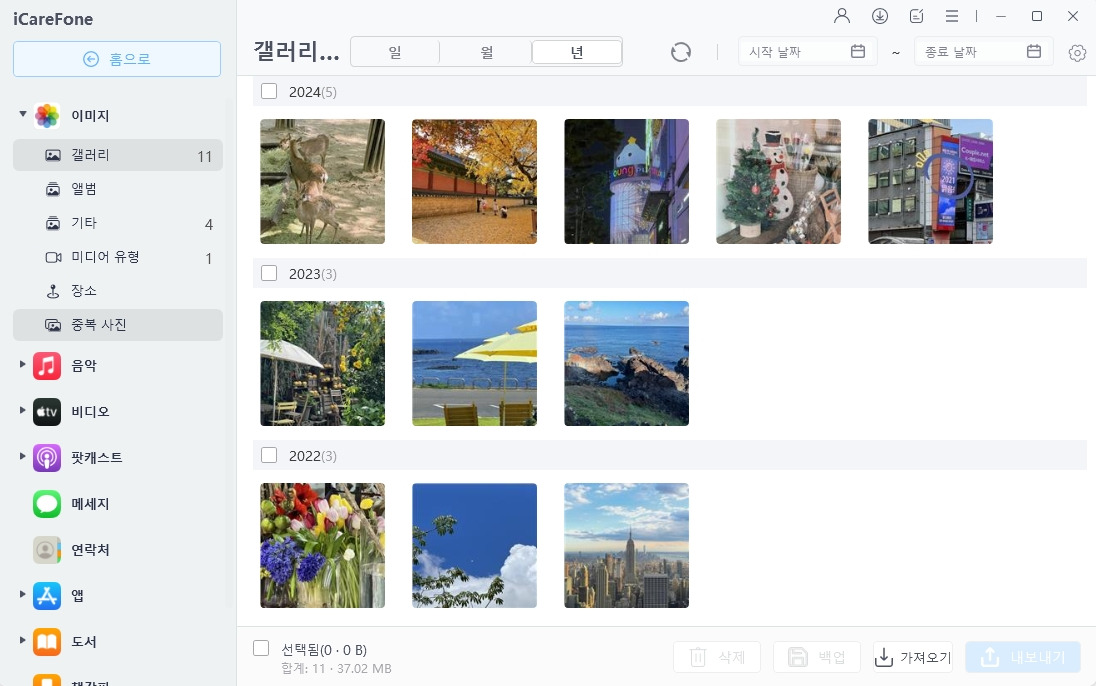Open 기타 in the sidebar

tap(117, 223)
